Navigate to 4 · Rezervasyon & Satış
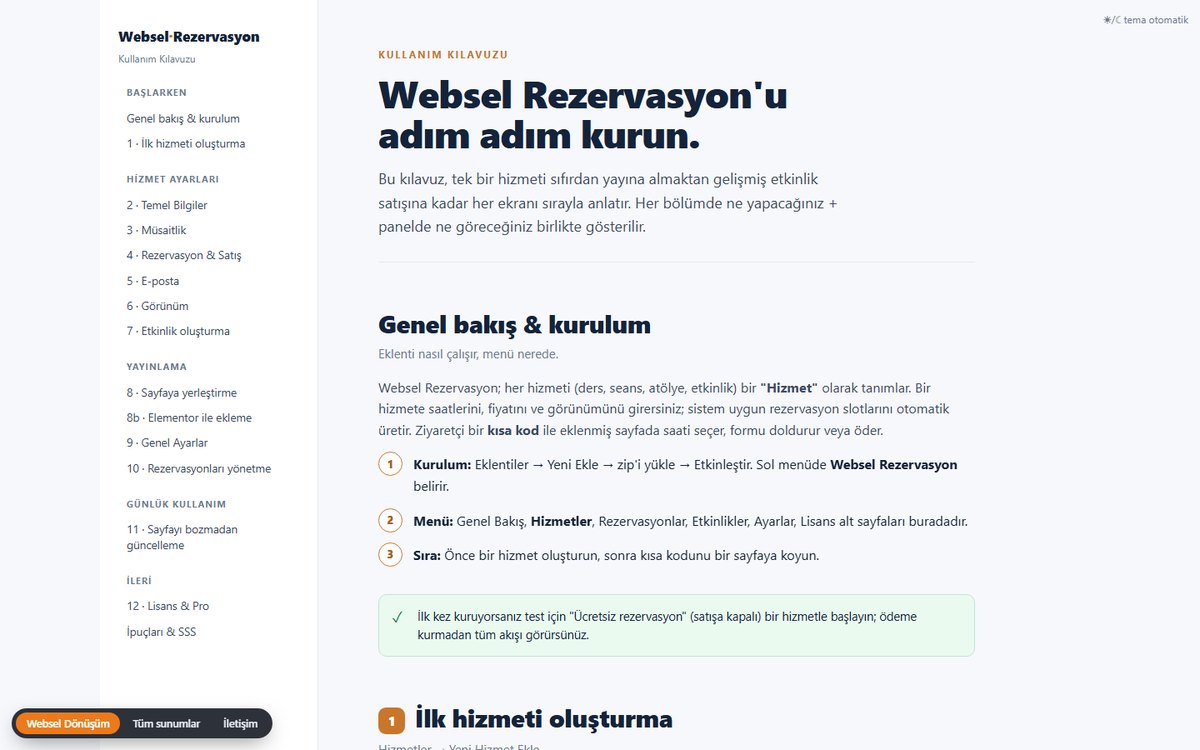The width and height of the screenshot is (1200, 750). click(x=184, y=255)
